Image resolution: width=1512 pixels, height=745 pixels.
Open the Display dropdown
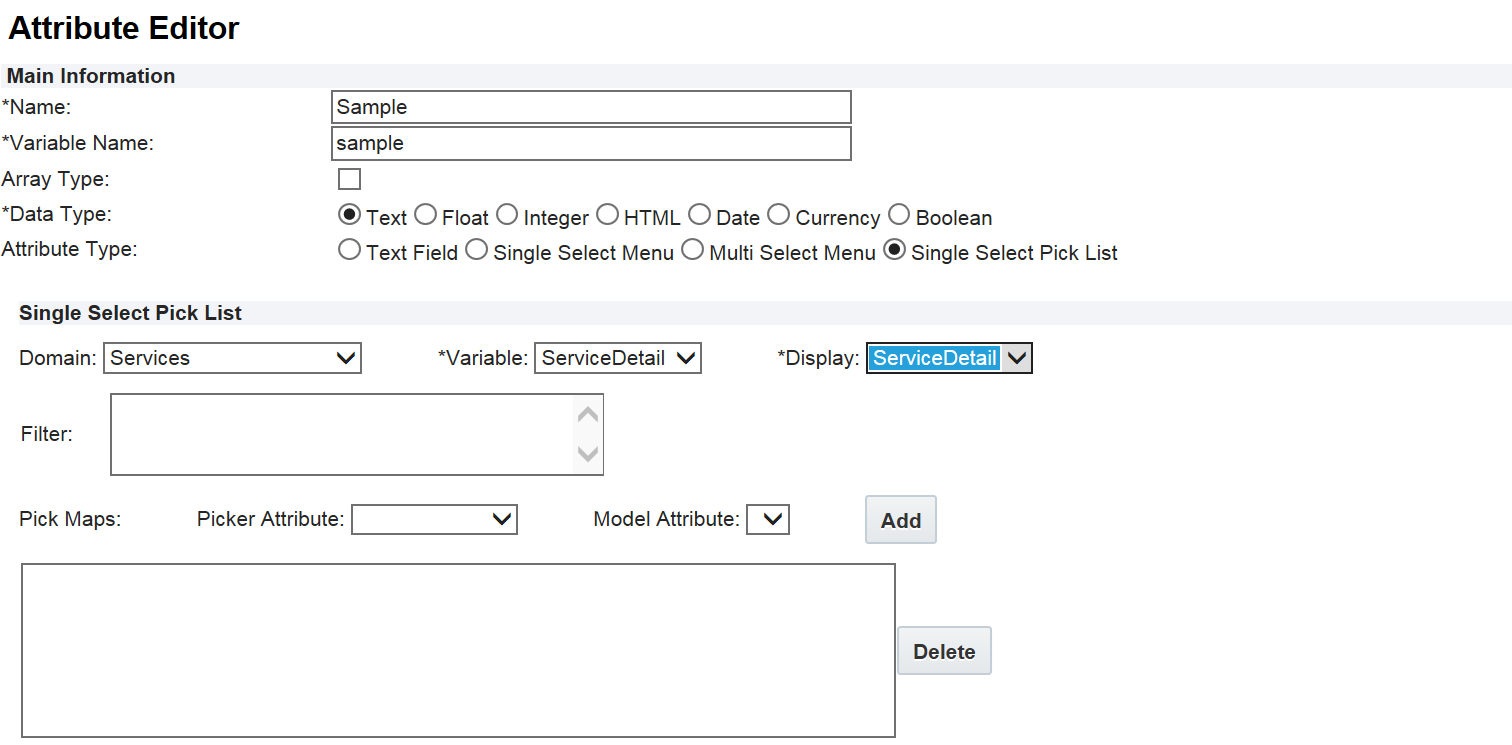(x=949, y=358)
